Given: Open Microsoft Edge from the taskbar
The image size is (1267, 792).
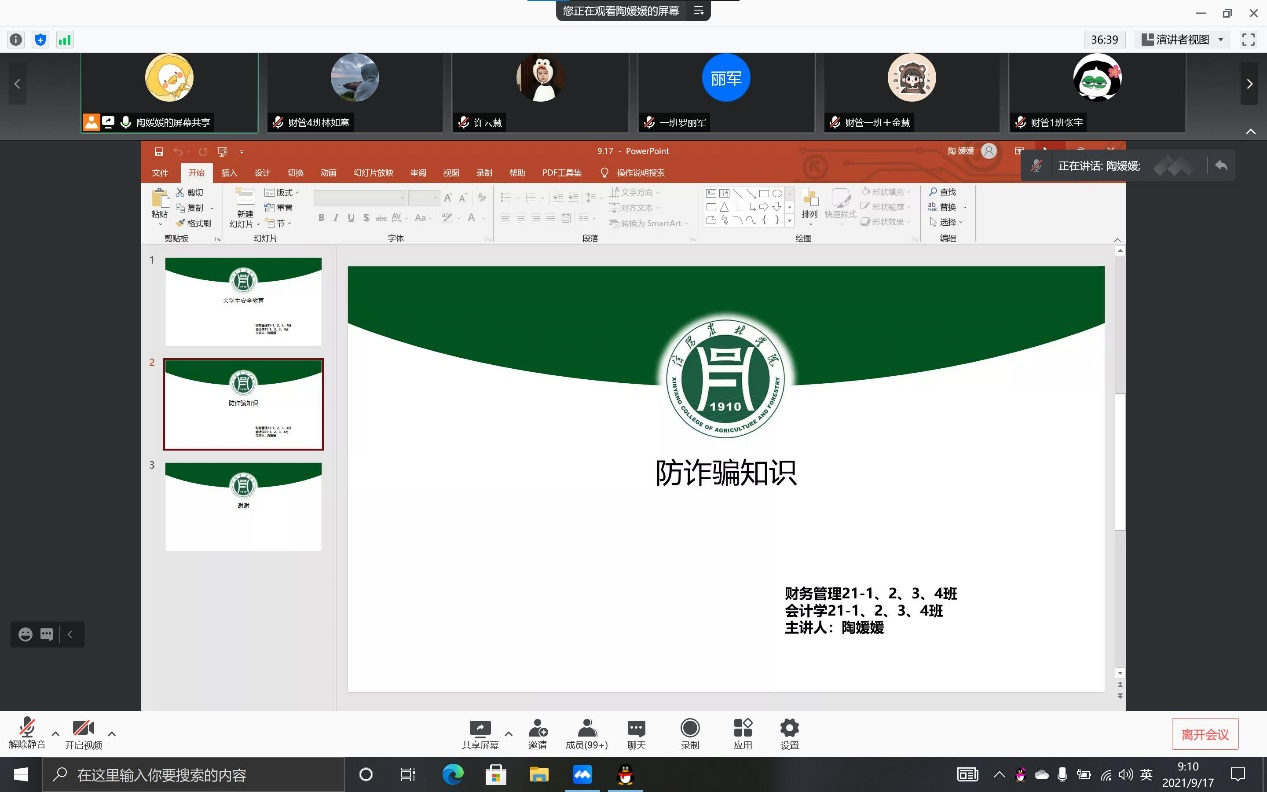Looking at the screenshot, I should pyautogui.click(x=453, y=774).
